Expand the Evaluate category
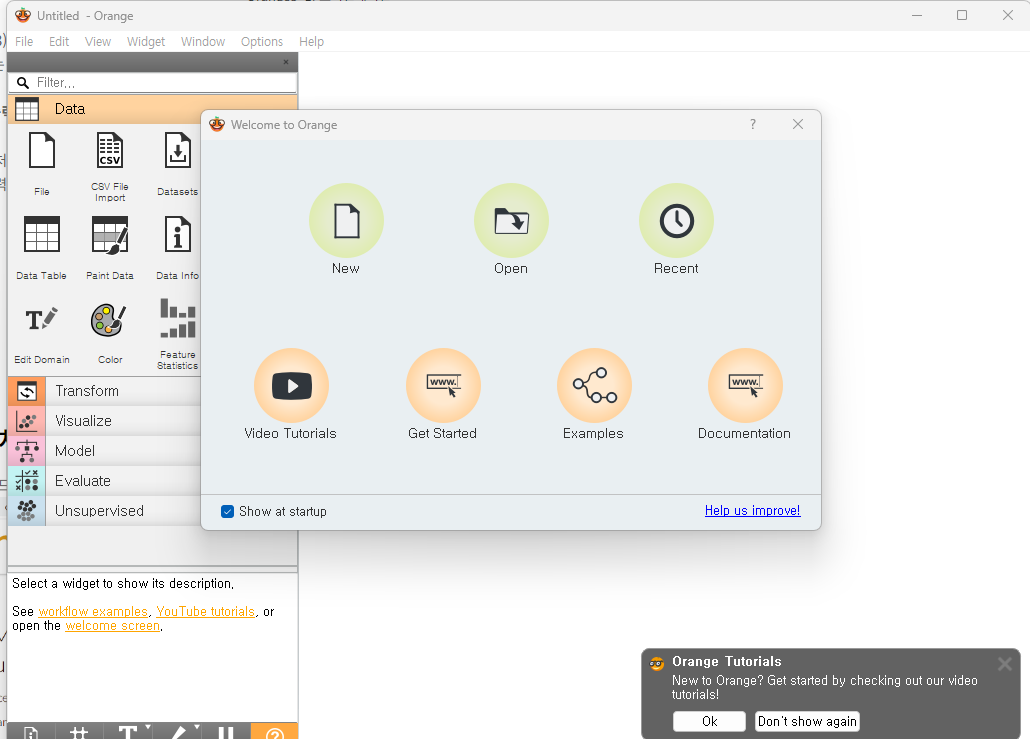 105,481
